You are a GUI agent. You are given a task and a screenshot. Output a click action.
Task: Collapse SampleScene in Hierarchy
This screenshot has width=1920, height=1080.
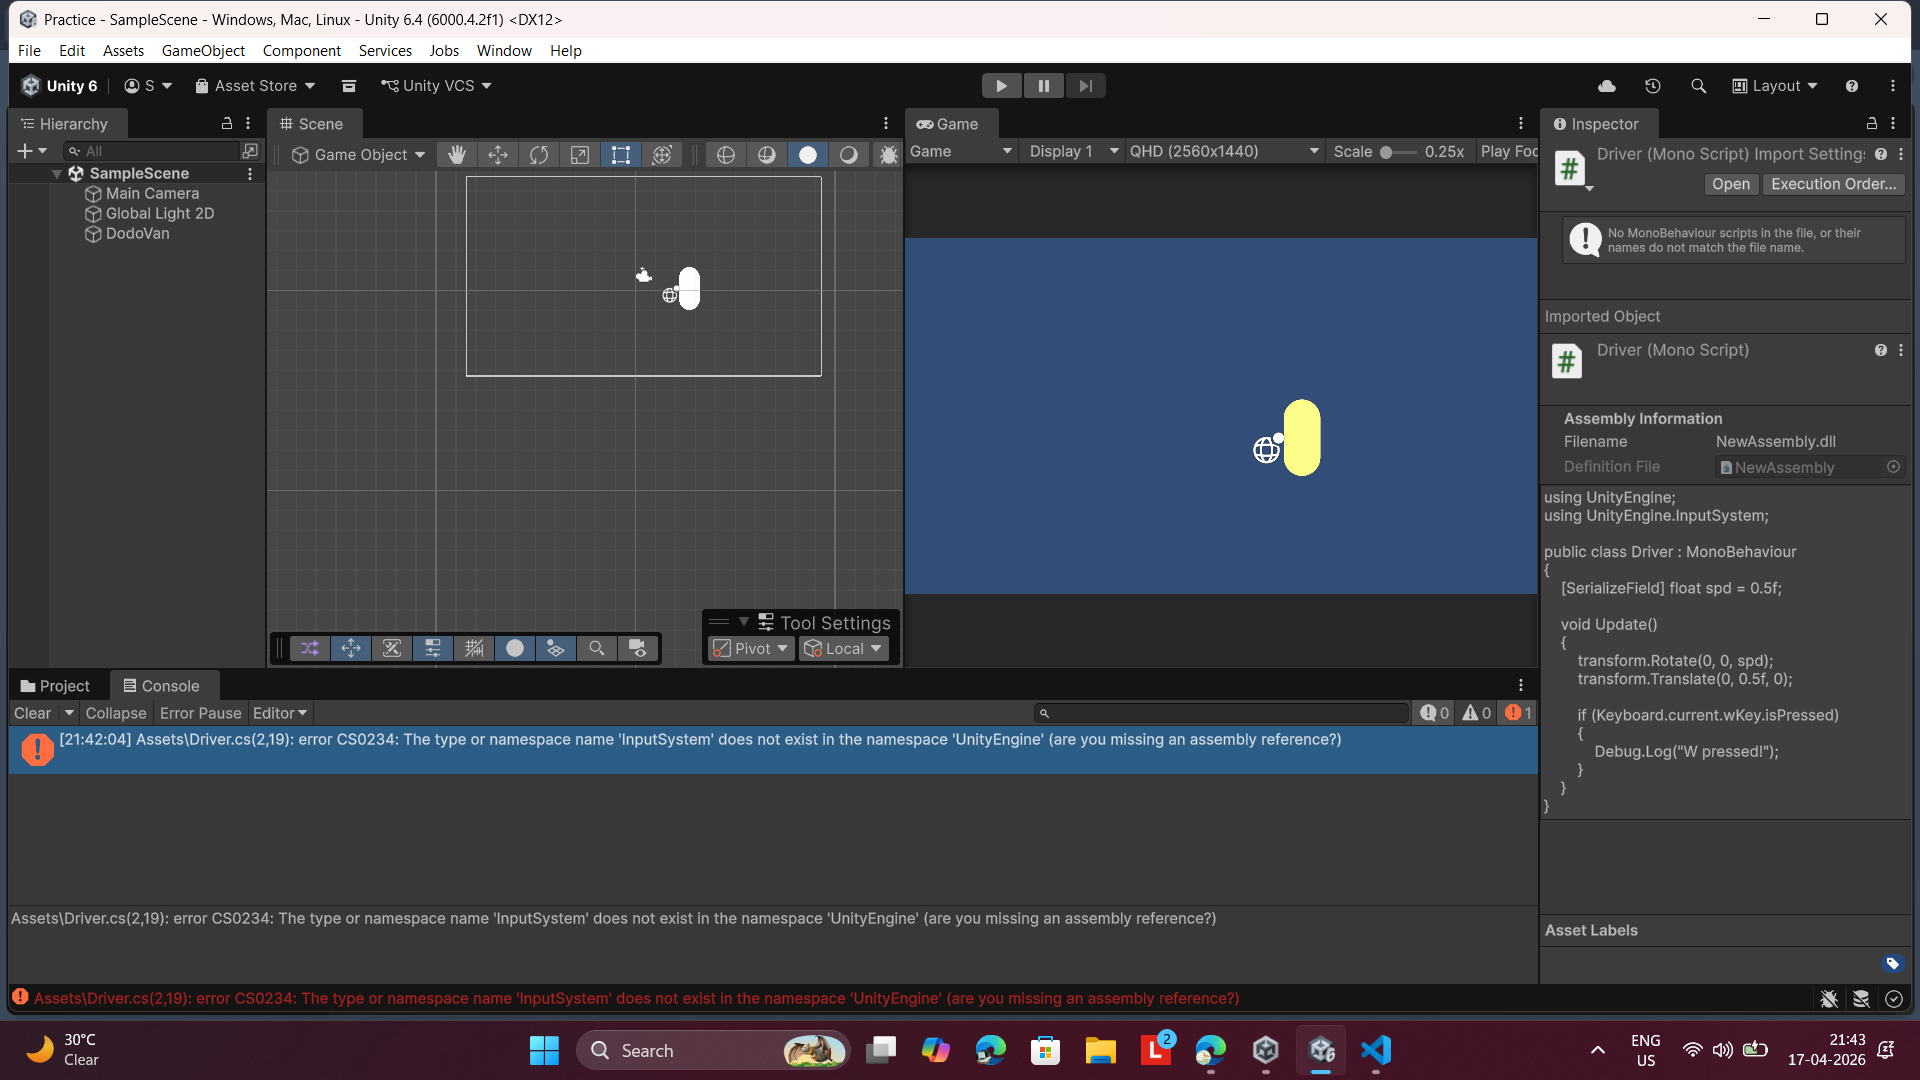[x=57, y=174]
